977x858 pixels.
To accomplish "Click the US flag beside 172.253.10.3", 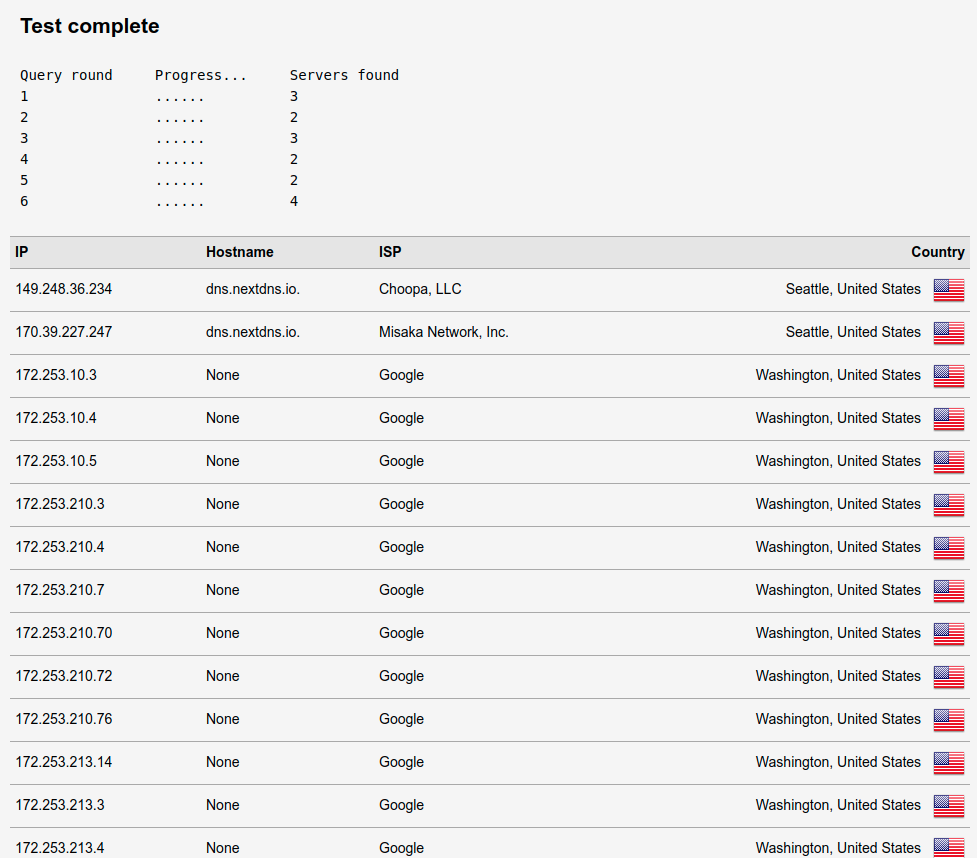I will coord(948,376).
